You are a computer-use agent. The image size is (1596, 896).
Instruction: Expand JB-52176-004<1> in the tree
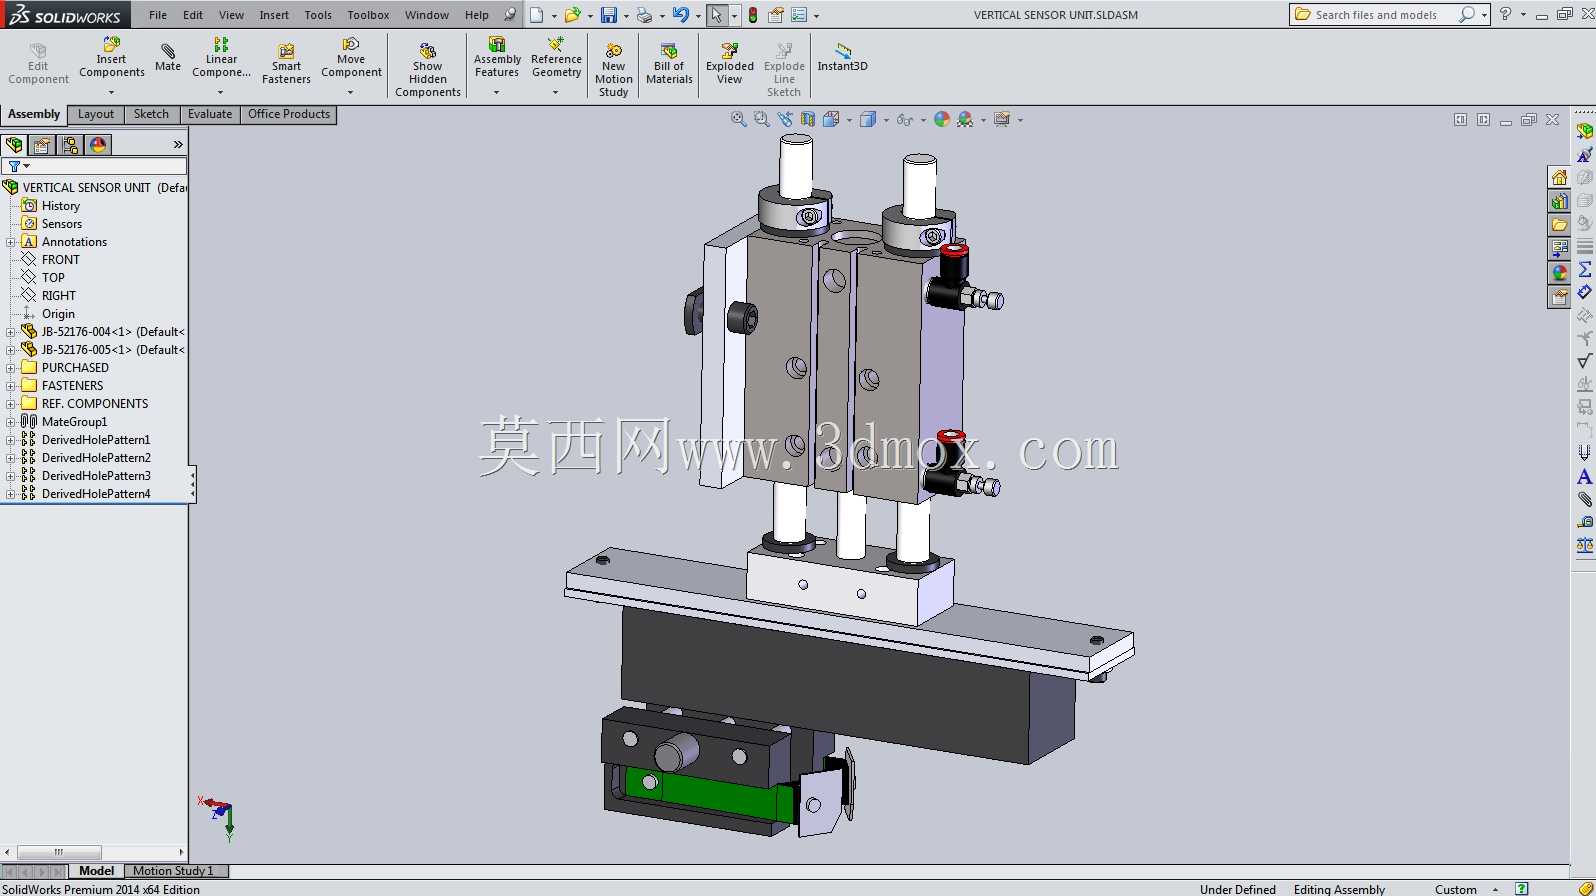coord(10,332)
